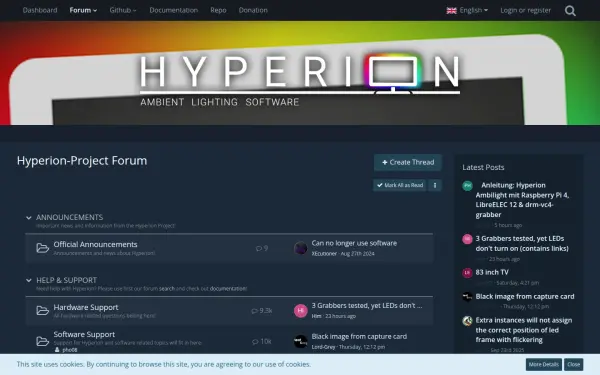Open latest post 'Extra instances will not assign'
The image size is (600, 375).
pos(524,330)
